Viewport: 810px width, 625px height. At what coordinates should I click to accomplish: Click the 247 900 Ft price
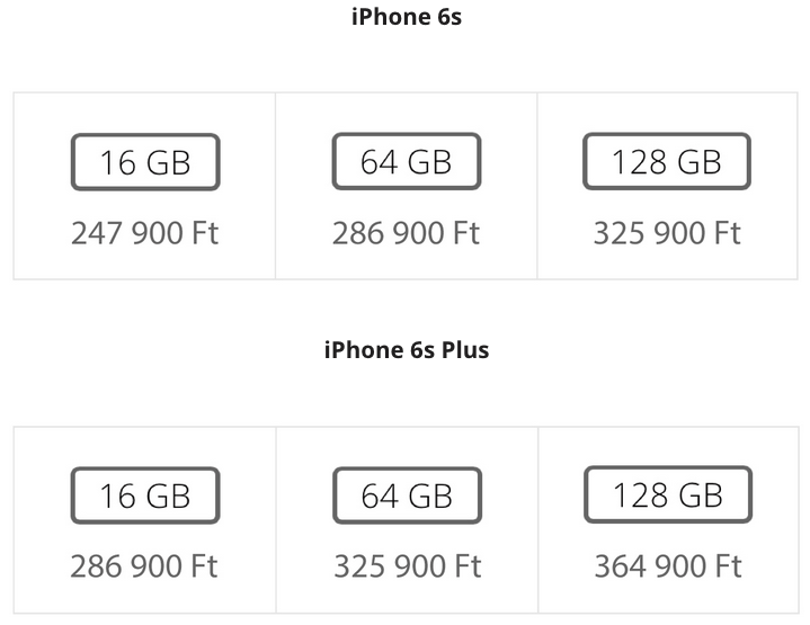pyautogui.click(x=145, y=233)
